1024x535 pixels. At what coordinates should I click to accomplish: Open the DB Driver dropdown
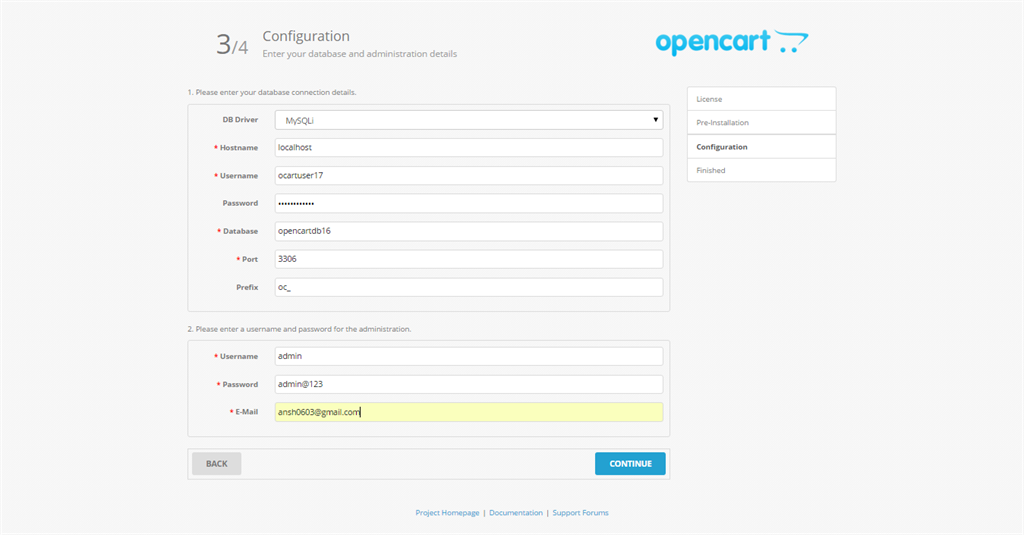click(x=469, y=120)
